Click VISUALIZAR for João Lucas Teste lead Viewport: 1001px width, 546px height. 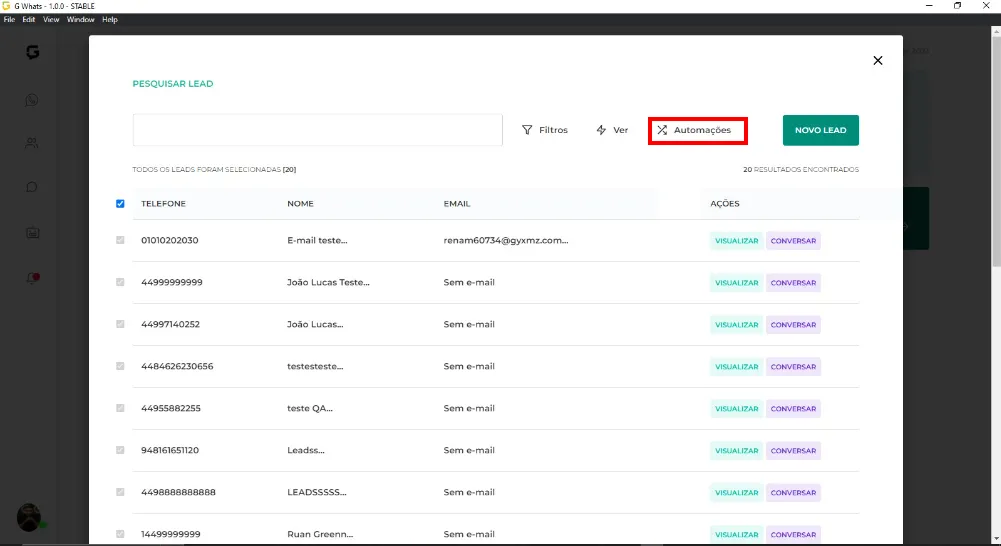pos(736,283)
